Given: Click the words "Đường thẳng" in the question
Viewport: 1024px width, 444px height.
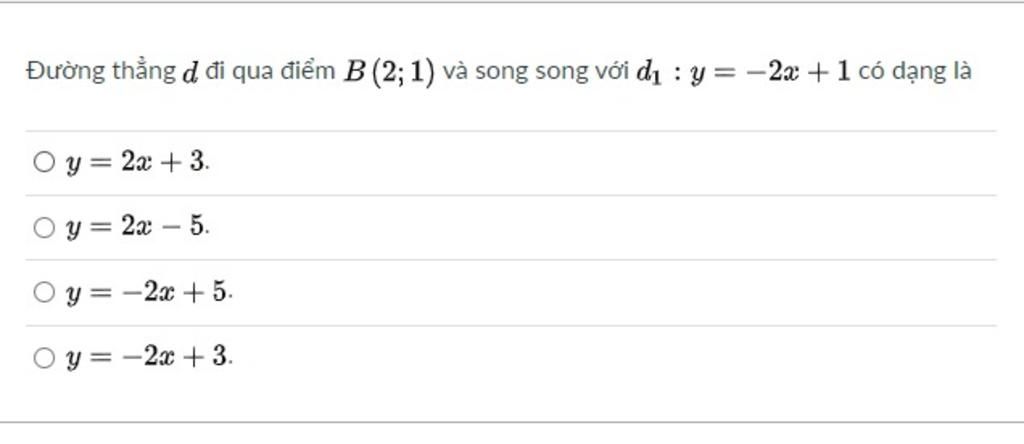Looking at the screenshot, I should click(101, 71).
